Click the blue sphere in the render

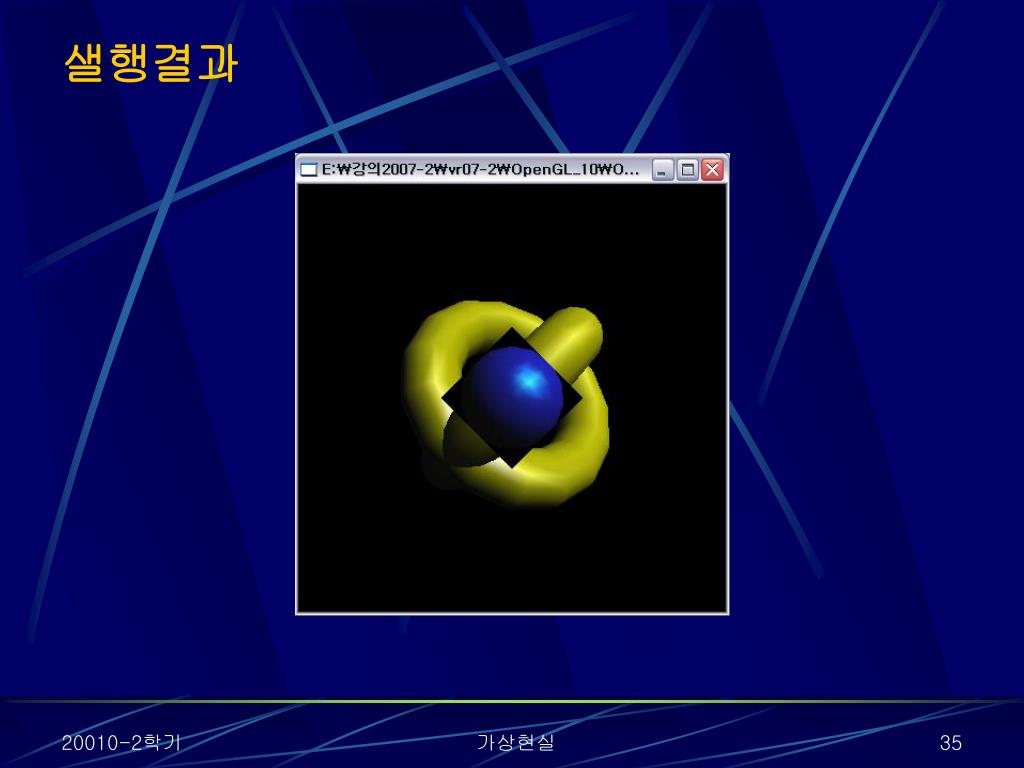[514, 398]
